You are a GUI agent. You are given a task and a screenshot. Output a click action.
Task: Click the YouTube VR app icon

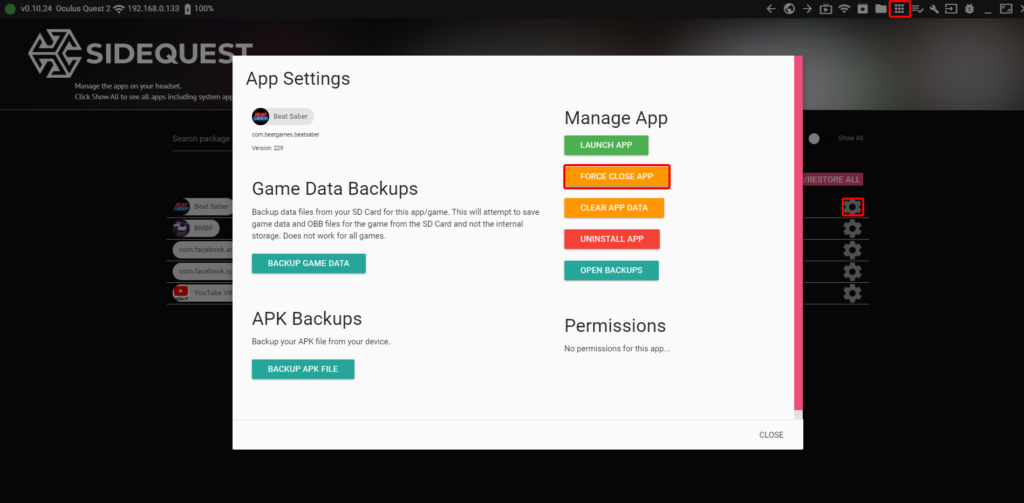point(181,293)
